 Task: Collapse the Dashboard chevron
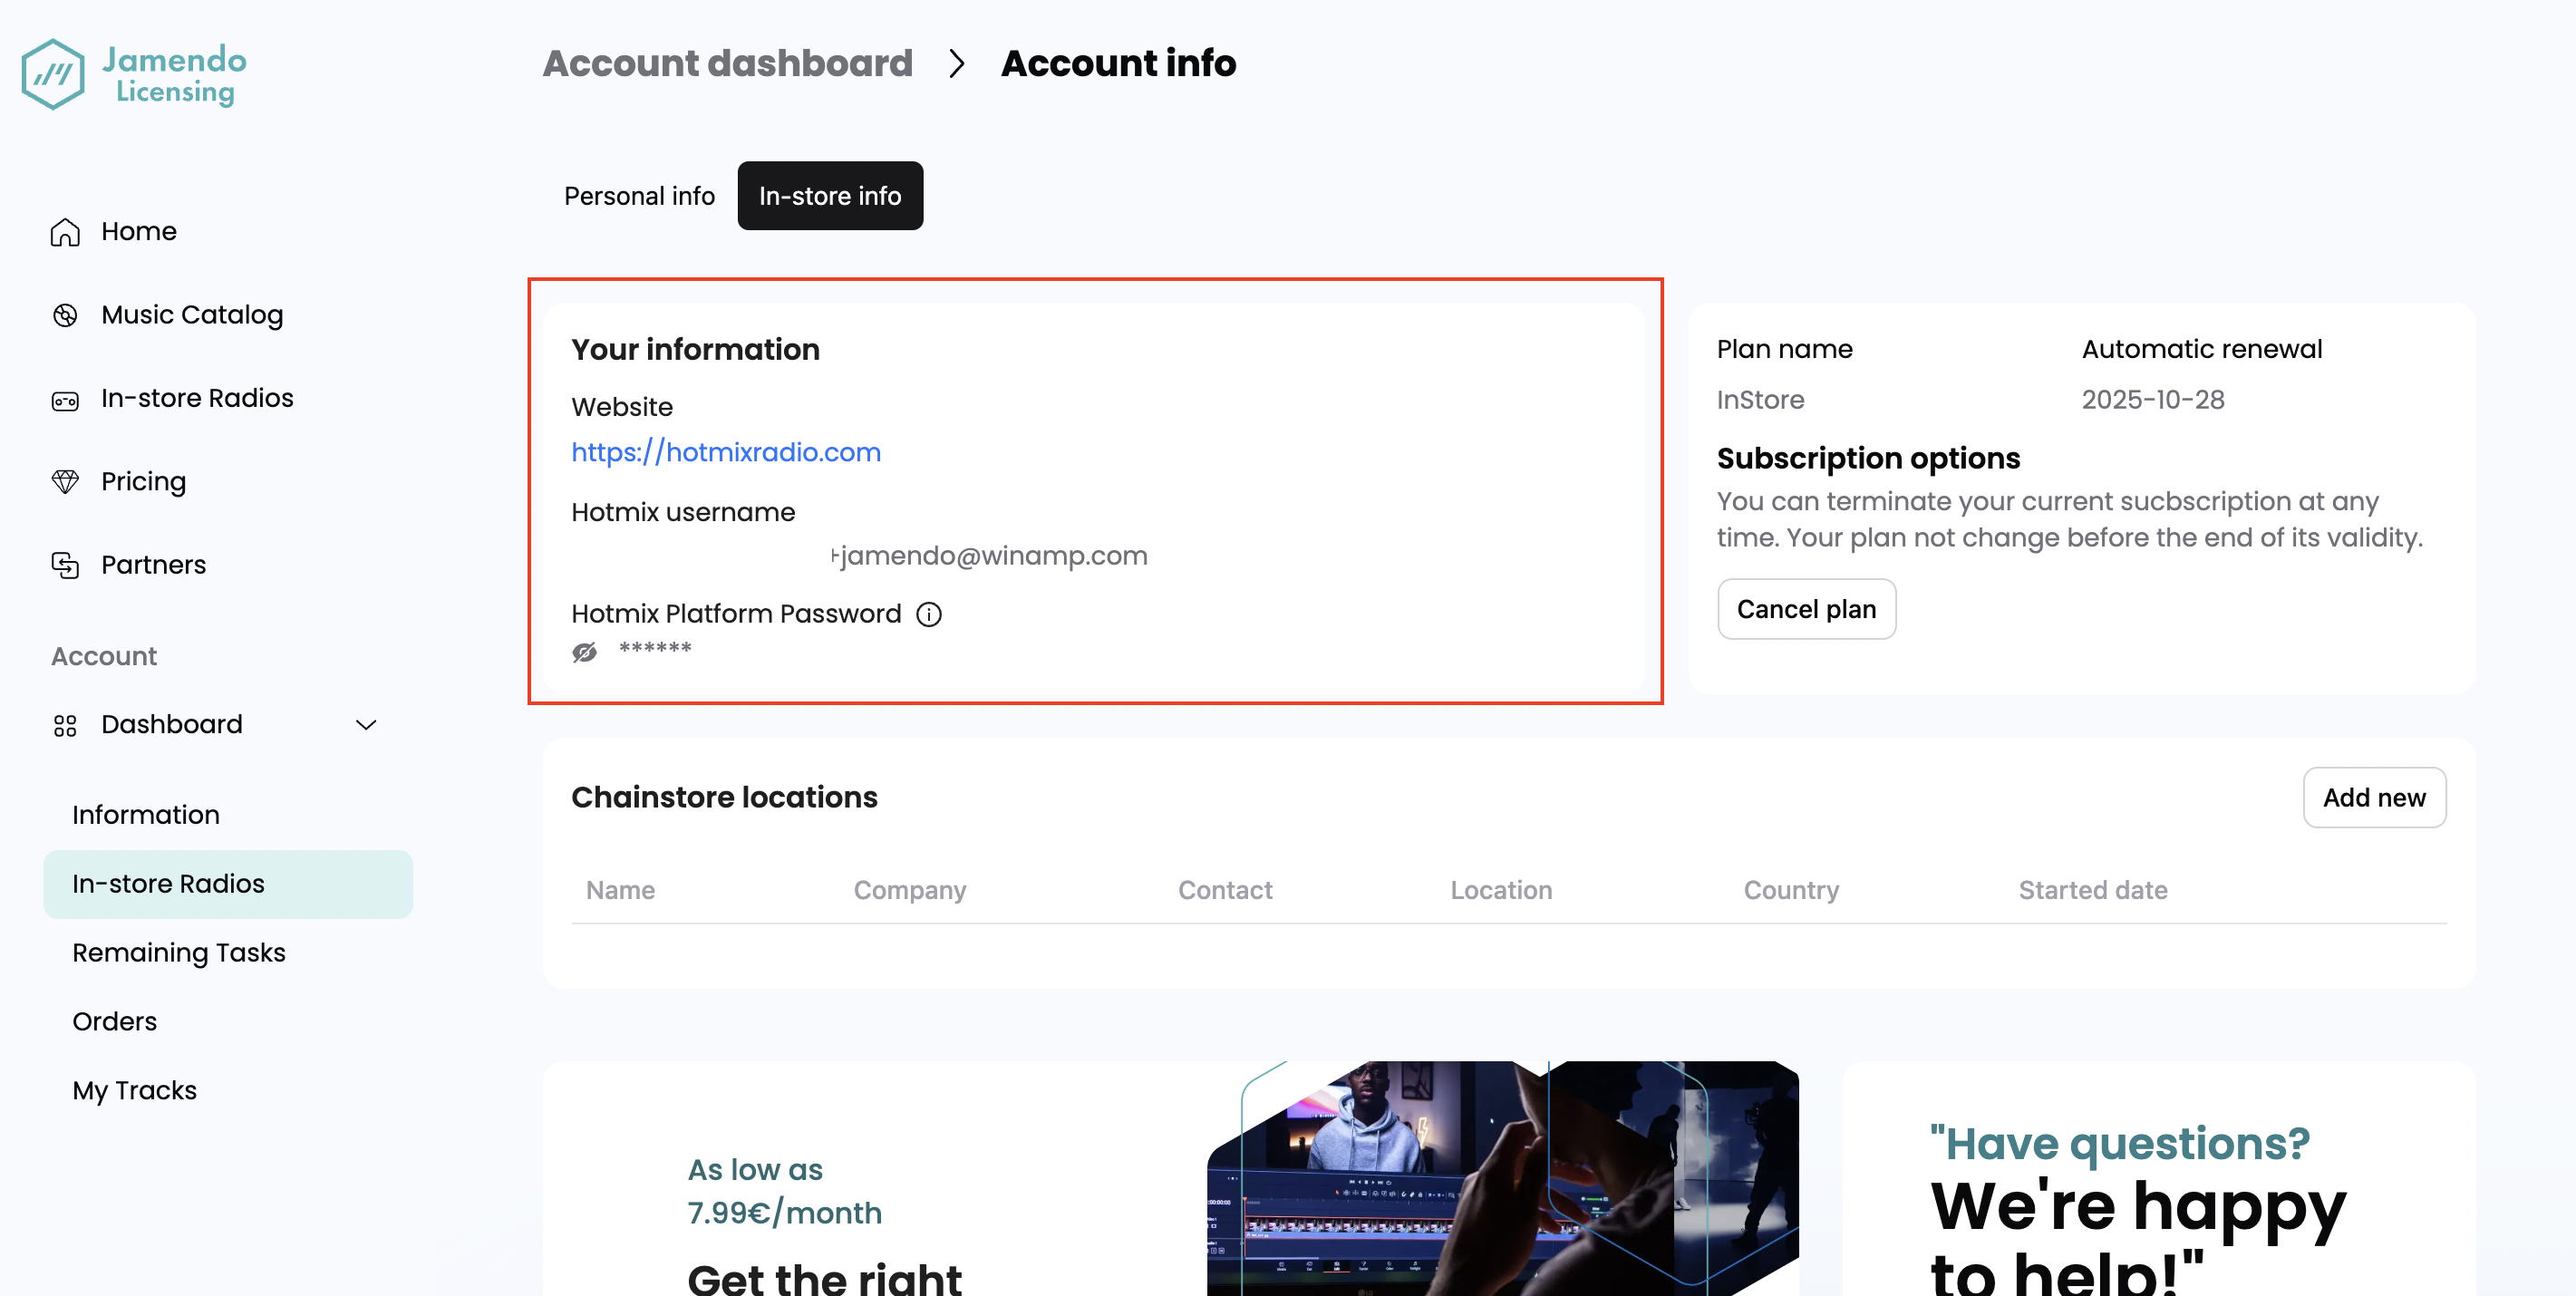pyautogui.click(x=366, y=725)
